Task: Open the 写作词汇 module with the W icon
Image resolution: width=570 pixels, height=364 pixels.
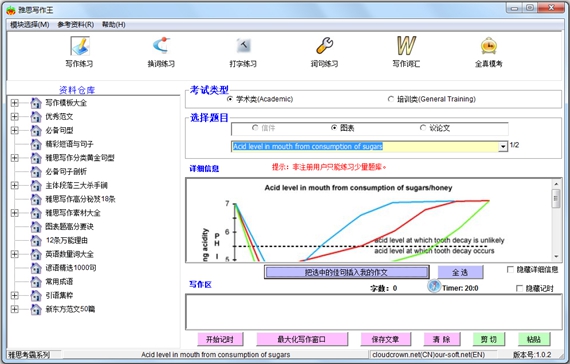Action: [406, 45]
